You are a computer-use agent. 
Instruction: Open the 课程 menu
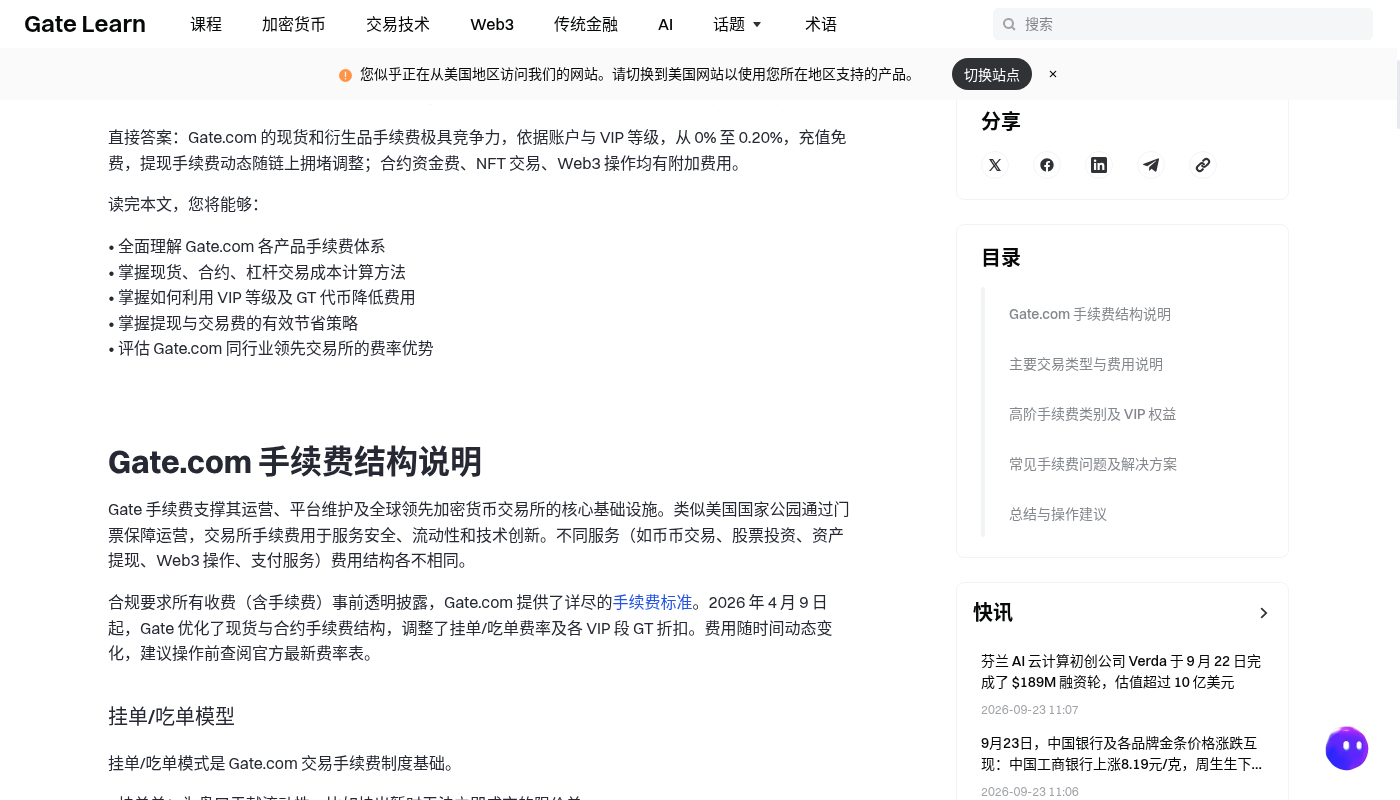[x=206, y=24]
